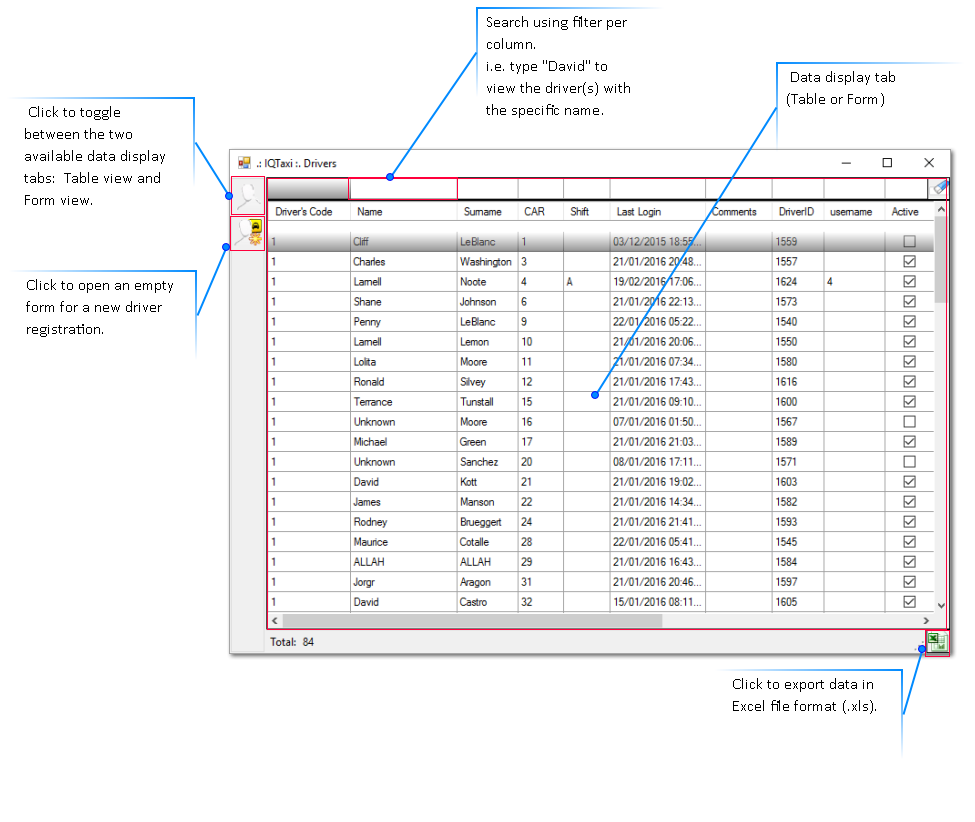Enable Active for Unknown Moore
Image resolution: width=975 pixels, height=822 pixels.
click(909, 422)
